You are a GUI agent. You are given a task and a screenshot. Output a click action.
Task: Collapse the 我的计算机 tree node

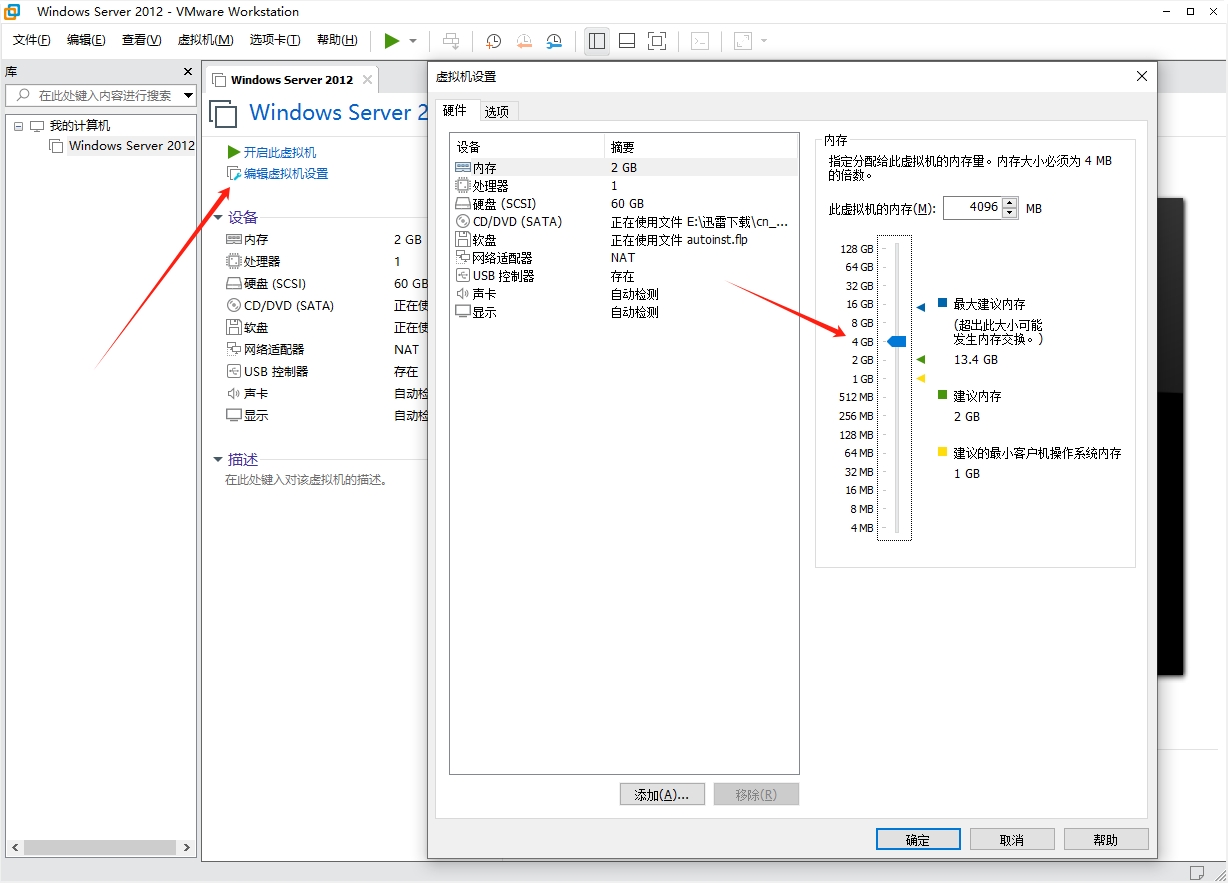tap(18, 126)
